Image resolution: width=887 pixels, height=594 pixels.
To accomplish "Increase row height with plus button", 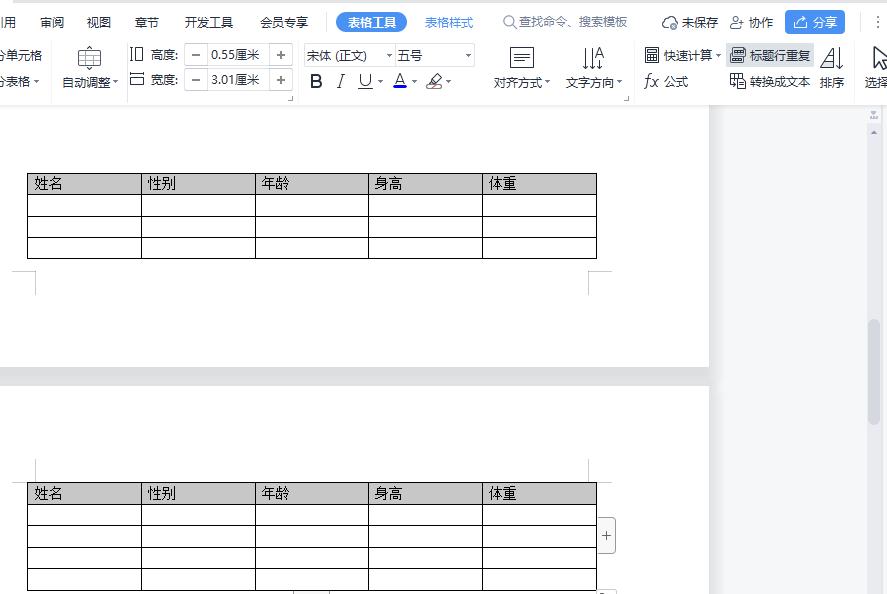I will pyautogui.click(x=281, y=55).
